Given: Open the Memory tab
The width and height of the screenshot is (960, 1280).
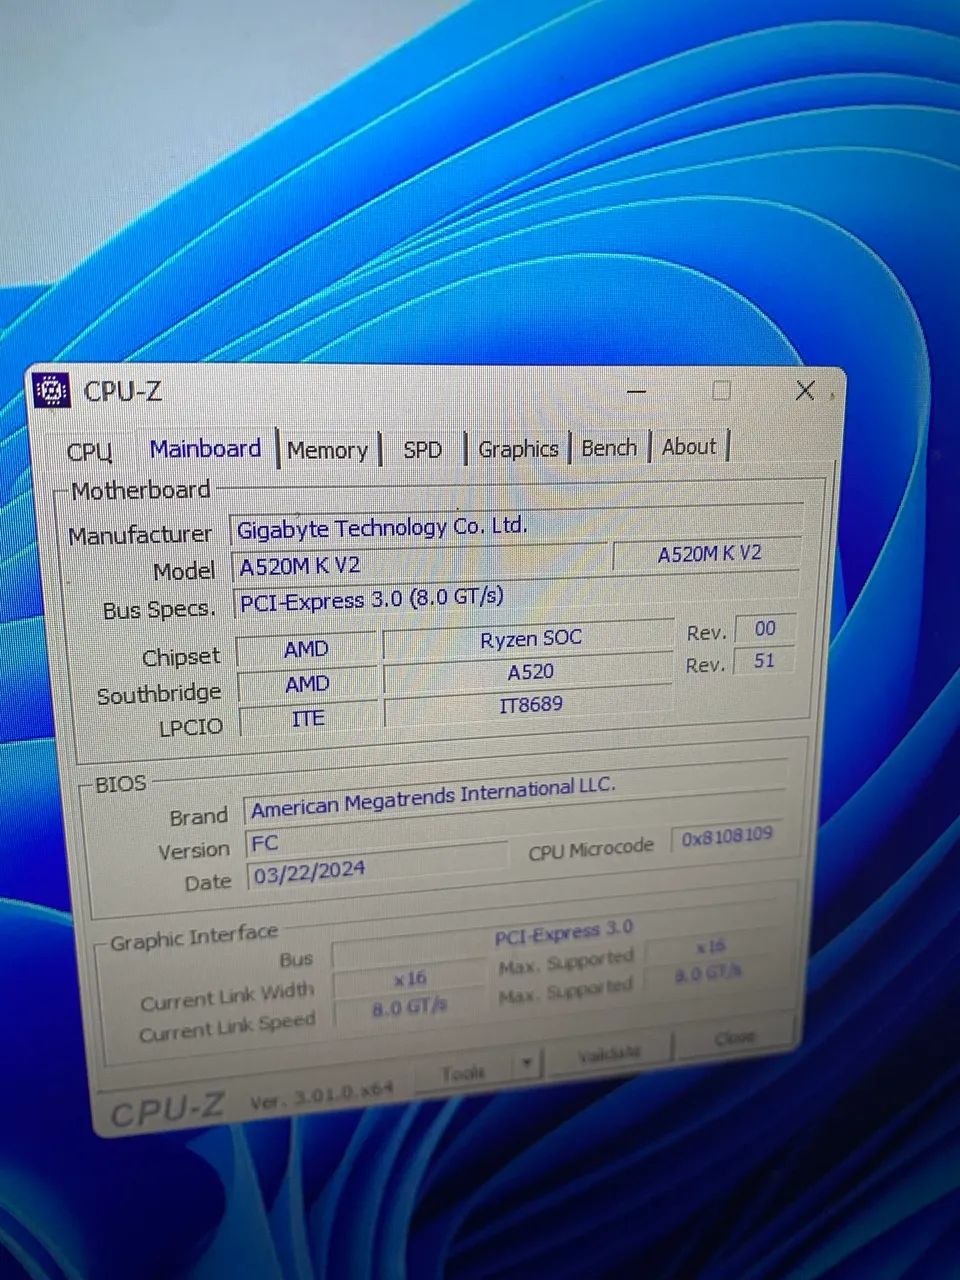Looking at the screenshot, I should [327, 450].
